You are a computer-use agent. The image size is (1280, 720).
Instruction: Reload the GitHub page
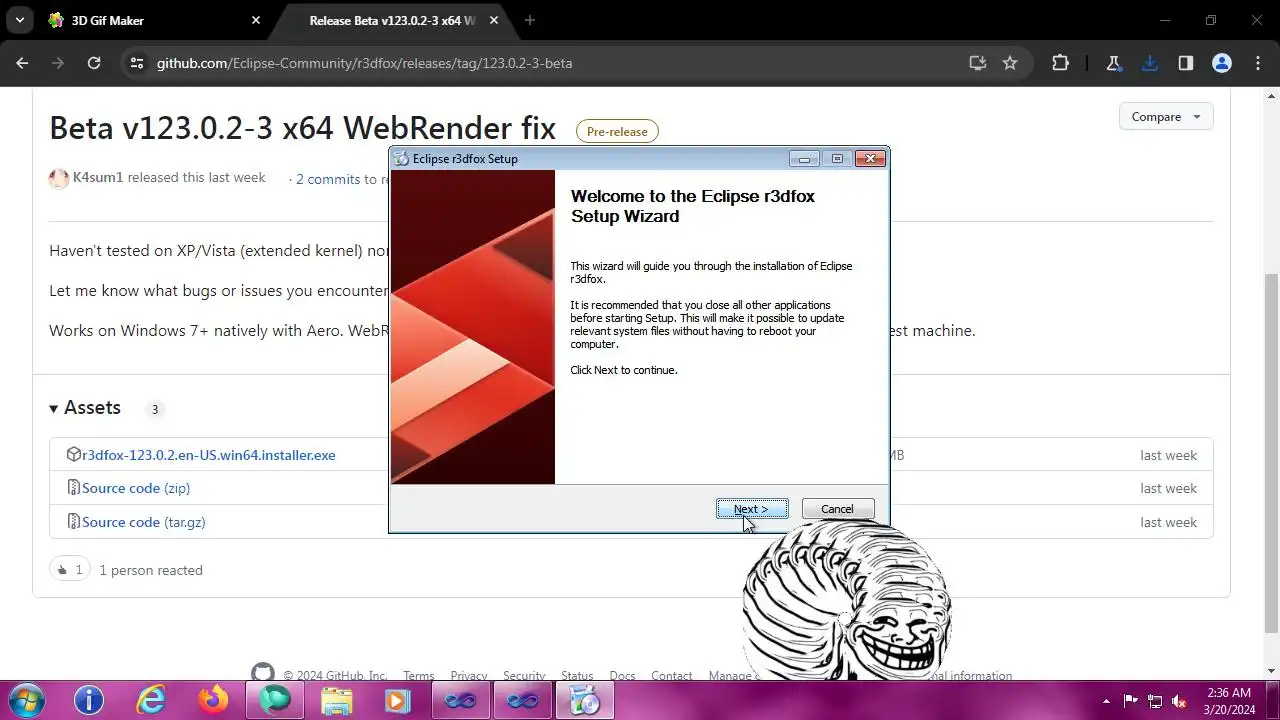coord(94,63)
